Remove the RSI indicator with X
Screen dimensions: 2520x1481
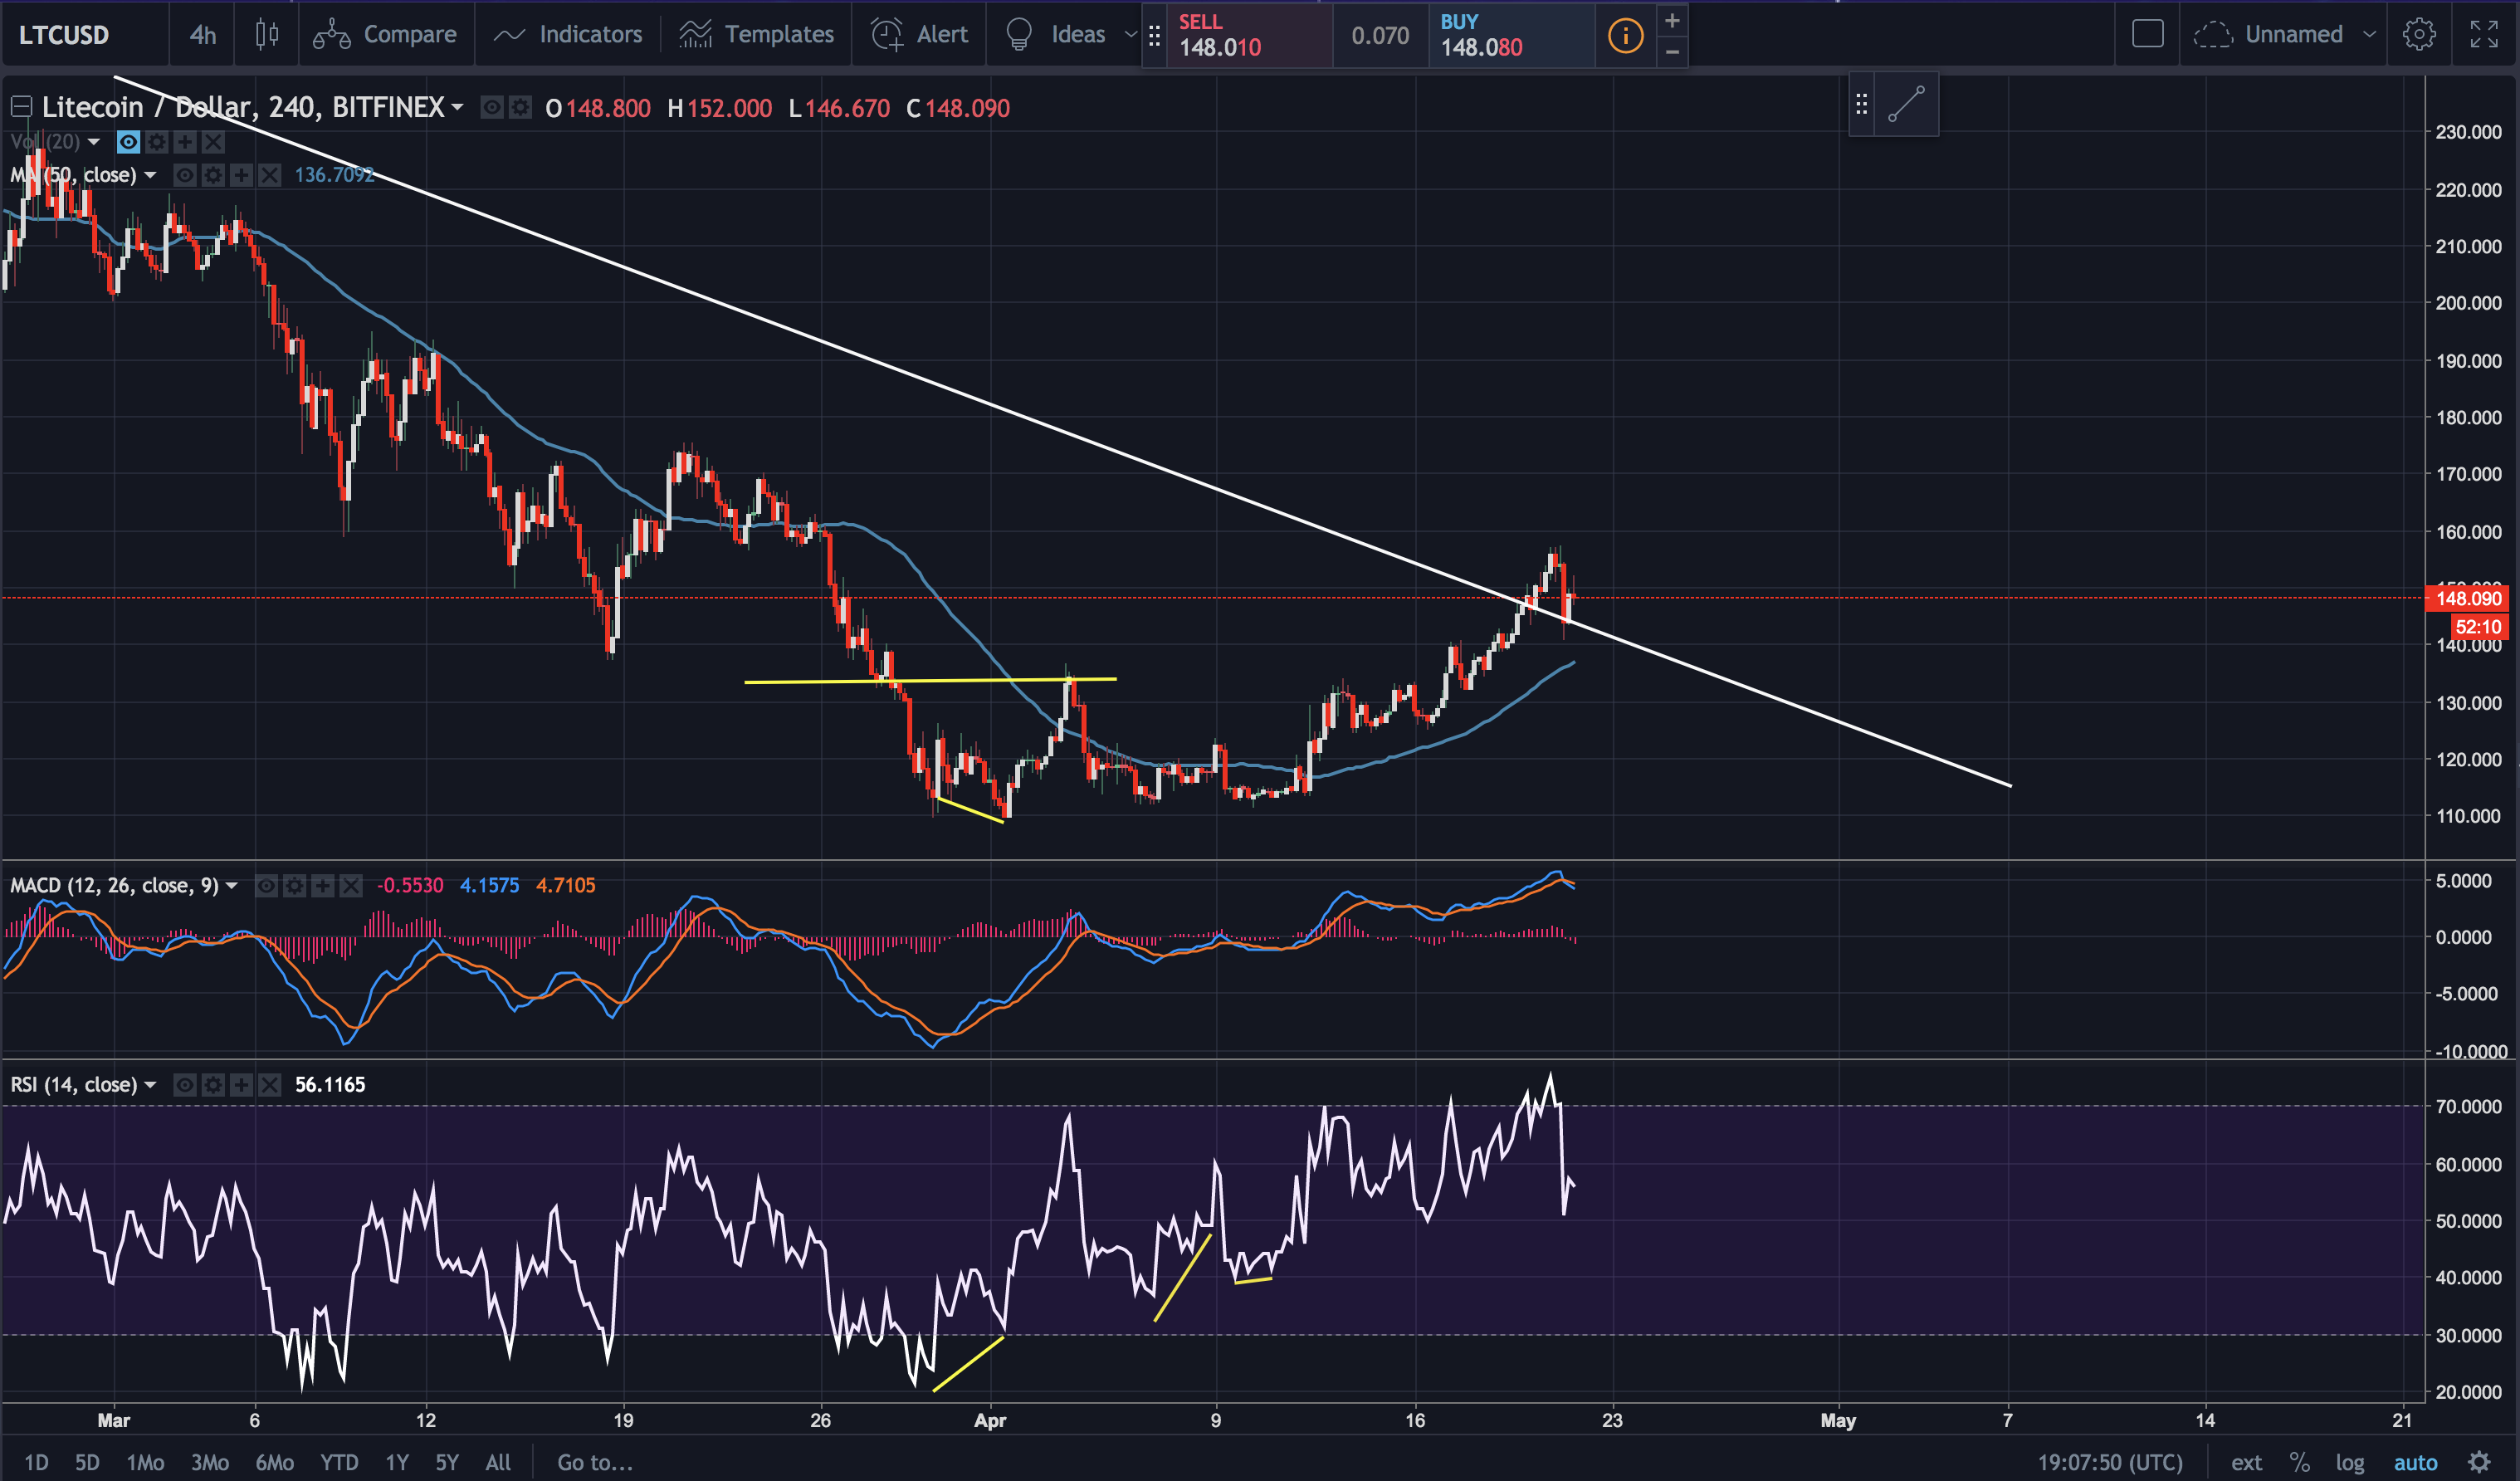(x=269, y=1085)
